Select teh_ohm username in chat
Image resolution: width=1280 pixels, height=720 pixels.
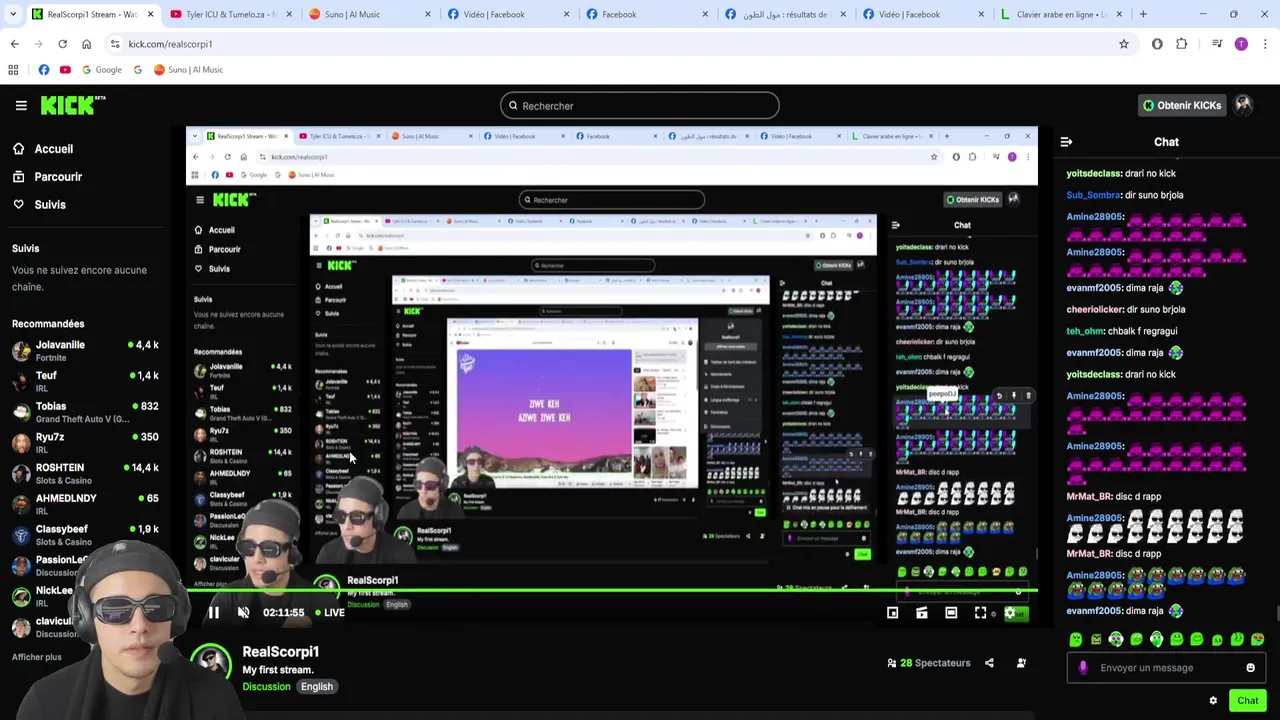pos(1086,331)
